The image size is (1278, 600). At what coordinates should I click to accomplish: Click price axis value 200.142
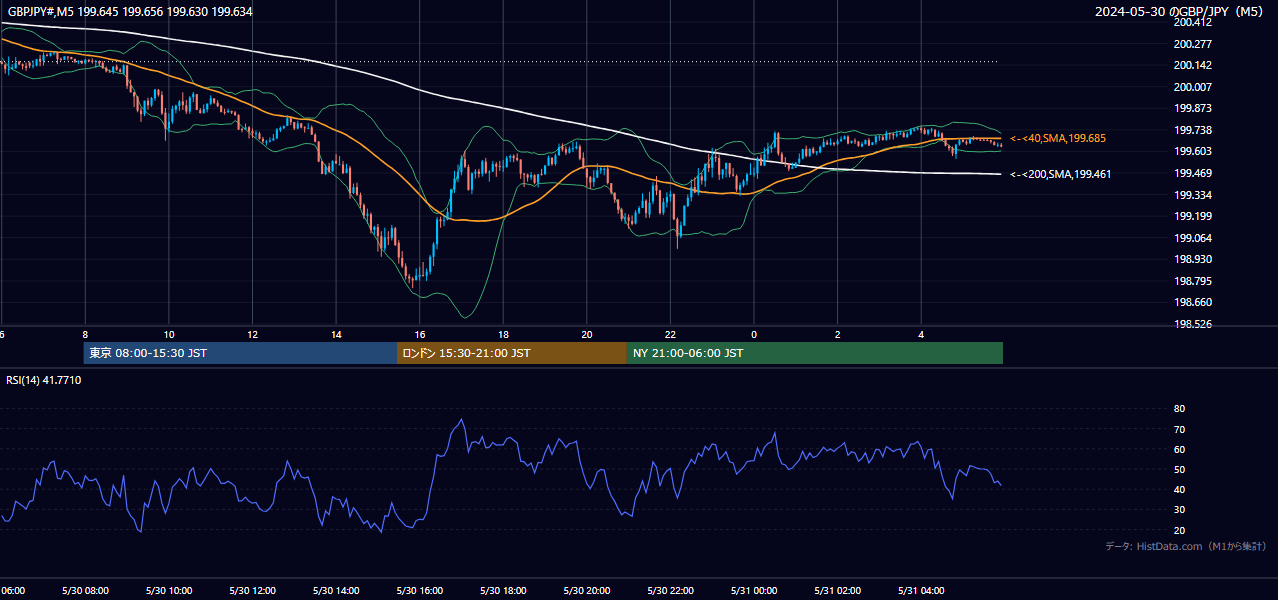click(x=1192, y=65)
